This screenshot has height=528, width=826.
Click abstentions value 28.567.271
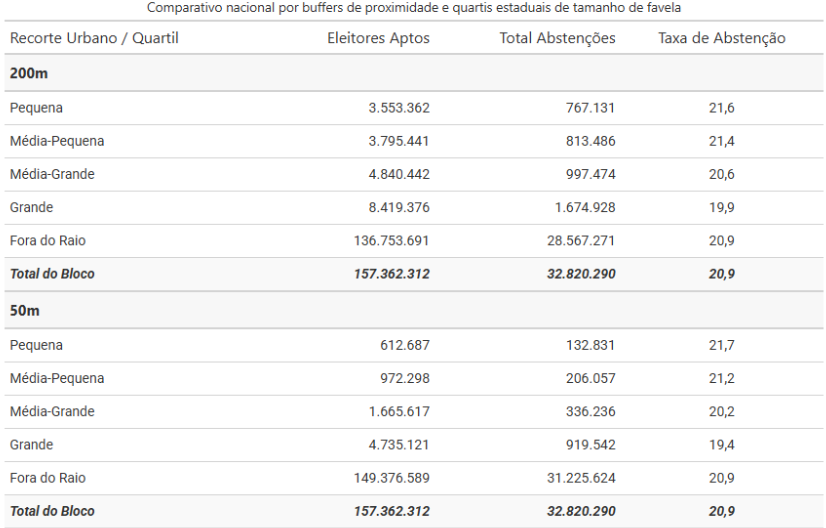pos(581,241)
